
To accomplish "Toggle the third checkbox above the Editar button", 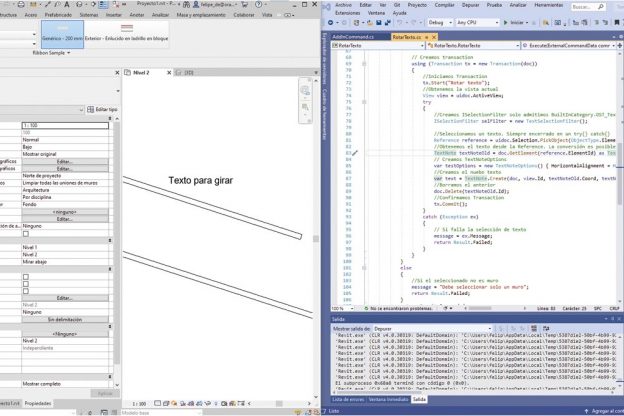I will click(x=26, y=291).
